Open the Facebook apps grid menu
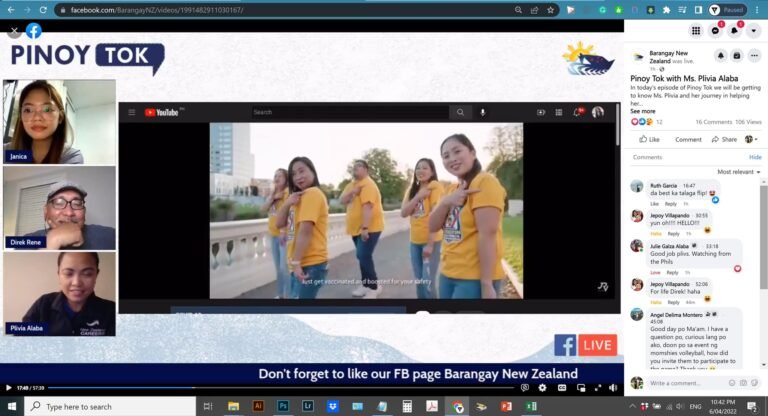 [x=696, y=31]
